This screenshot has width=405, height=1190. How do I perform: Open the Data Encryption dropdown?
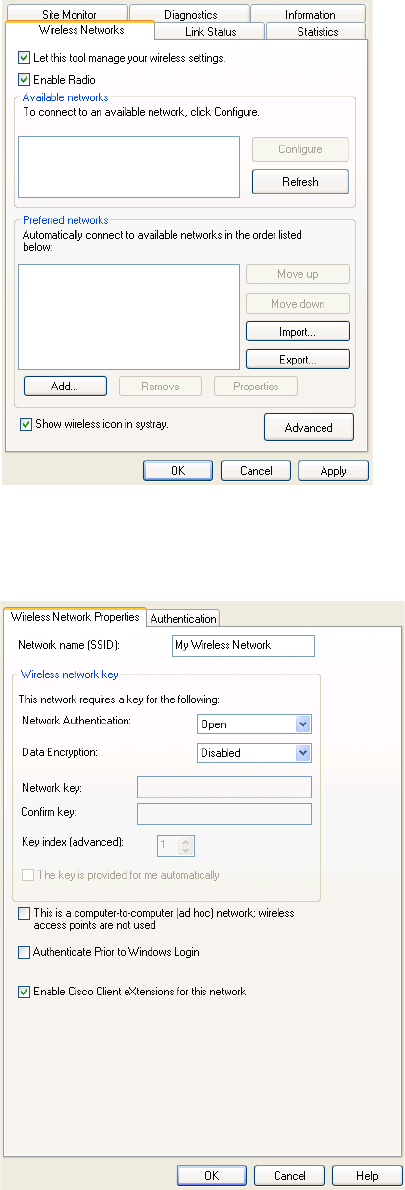(x=303, y=754)
